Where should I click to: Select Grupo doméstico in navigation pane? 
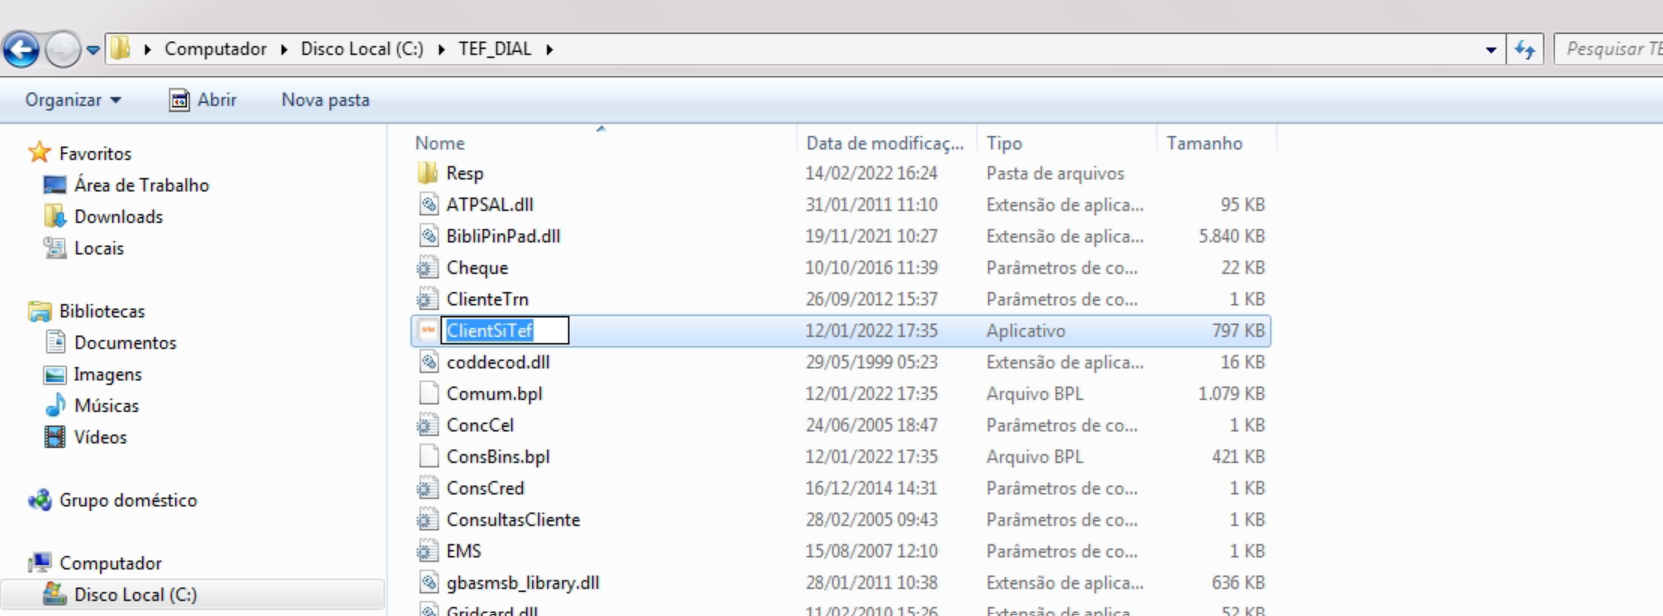(127, 500)
